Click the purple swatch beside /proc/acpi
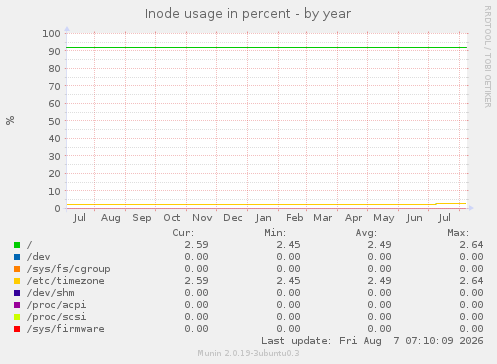 [17, 305]
